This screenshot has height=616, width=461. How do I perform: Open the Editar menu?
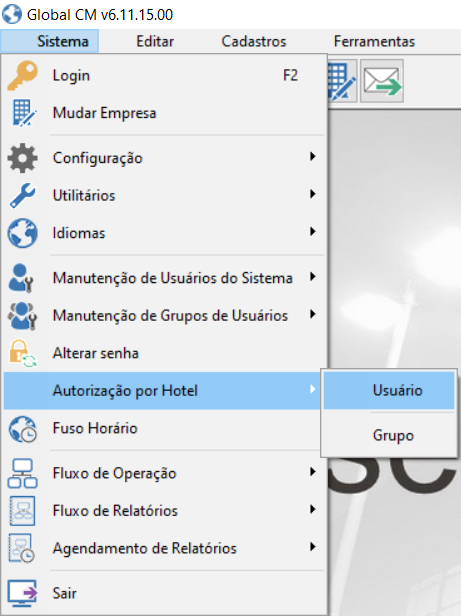point(155,41)
